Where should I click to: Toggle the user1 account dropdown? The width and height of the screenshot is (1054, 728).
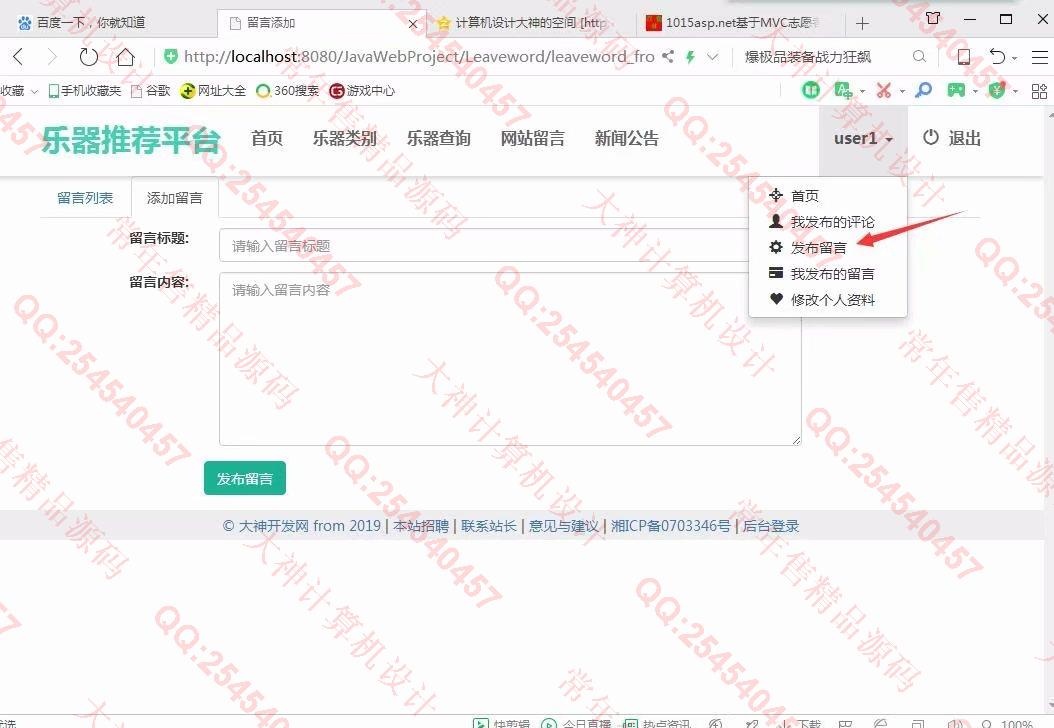(x=863, y=138)
